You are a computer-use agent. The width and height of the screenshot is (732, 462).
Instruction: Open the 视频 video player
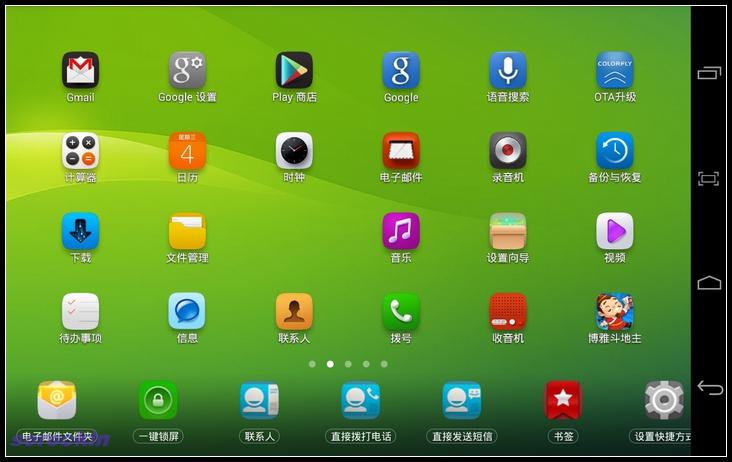pyautogui.click(x=615, y=231)
